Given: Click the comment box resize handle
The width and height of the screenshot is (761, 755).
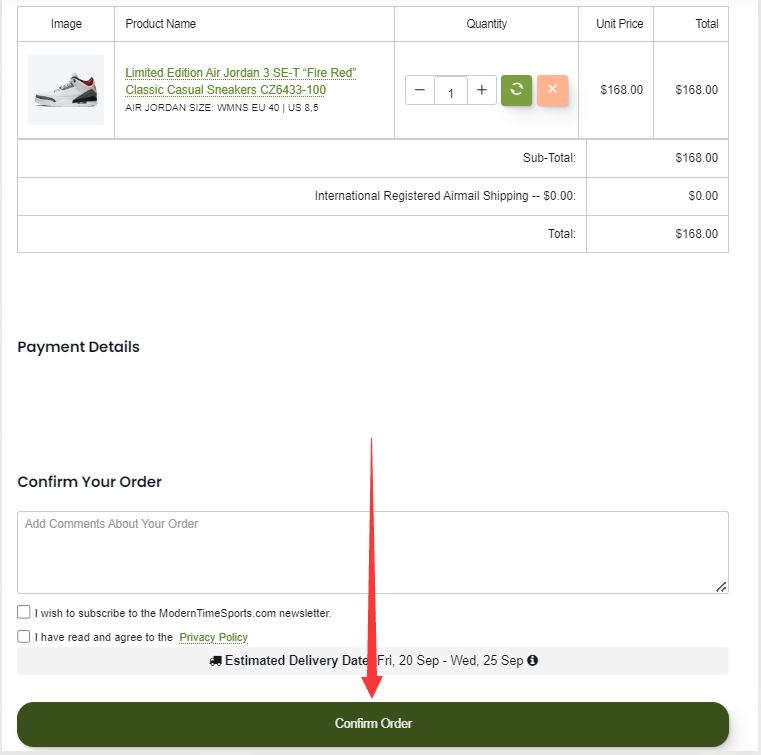Looking at the screenshot, I should pyautogui.click(x=721, y=587).
